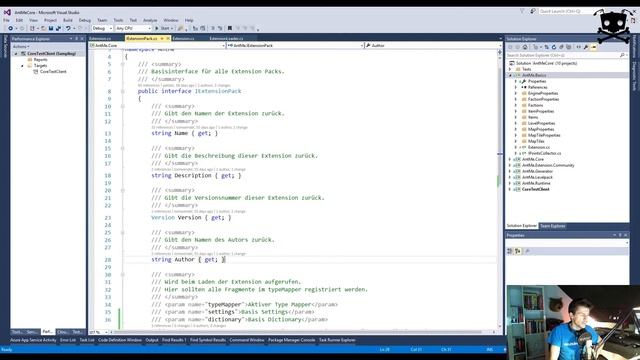This screenshot has height=360, width=640.
Task: Toggle Preview Selected Items in Solution Explorer
Action: click(x=593, y=47)
